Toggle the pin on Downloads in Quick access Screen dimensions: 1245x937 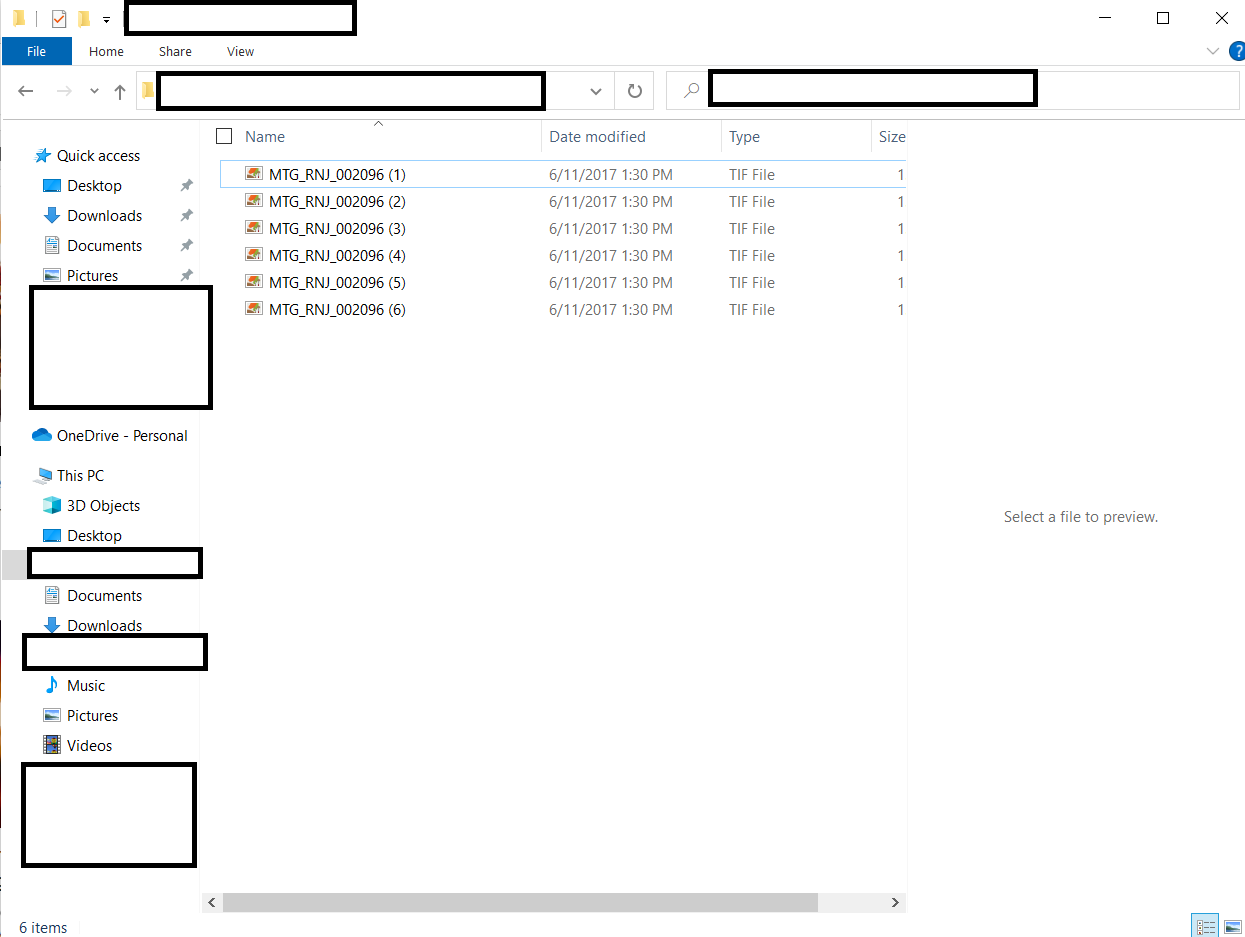185,215
